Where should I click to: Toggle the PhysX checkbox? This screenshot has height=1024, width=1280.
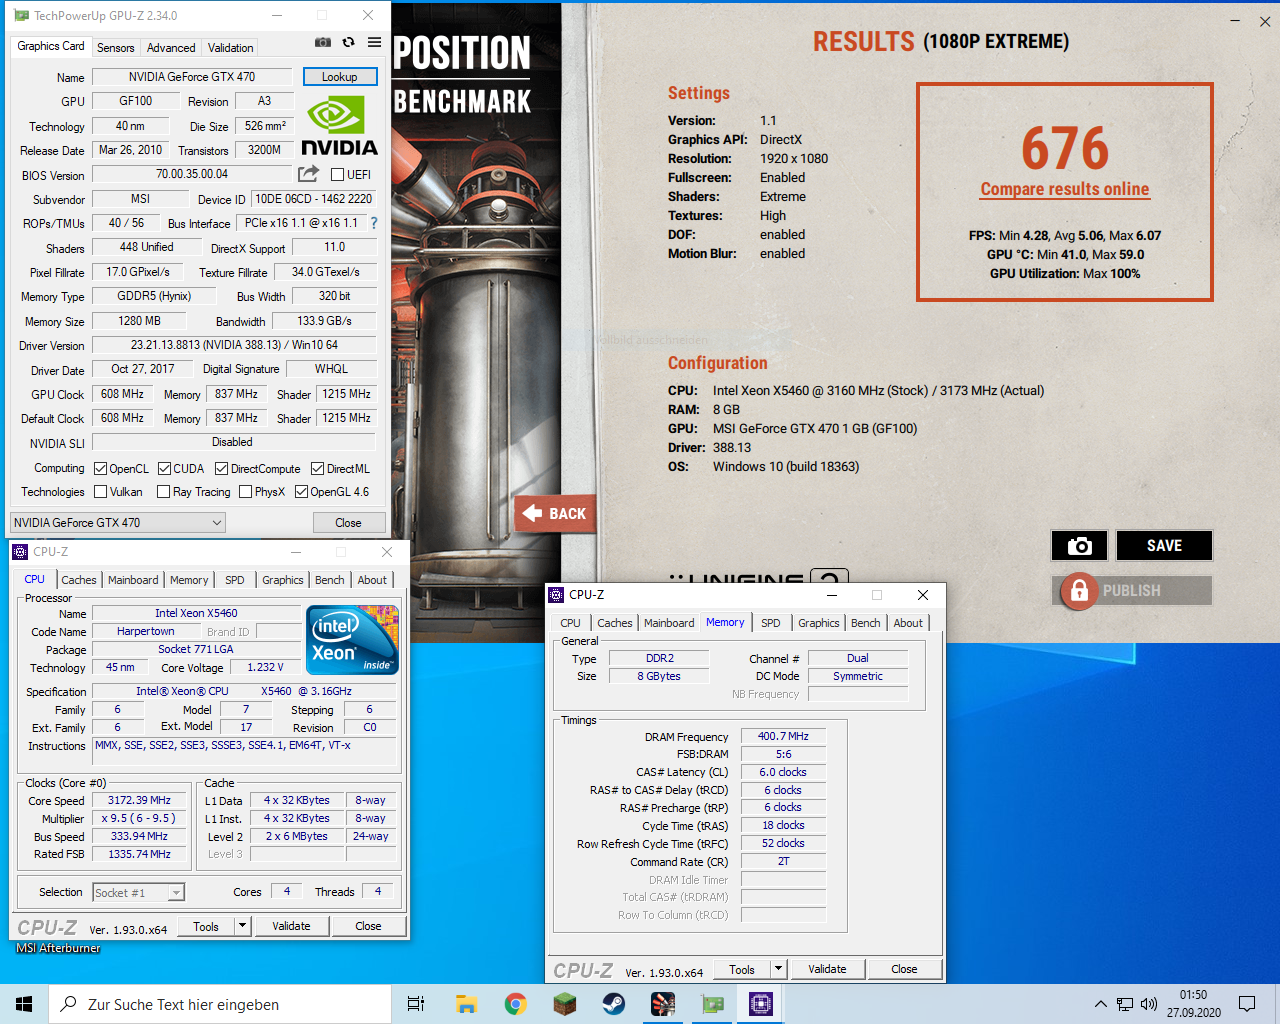tap(245, 492)
